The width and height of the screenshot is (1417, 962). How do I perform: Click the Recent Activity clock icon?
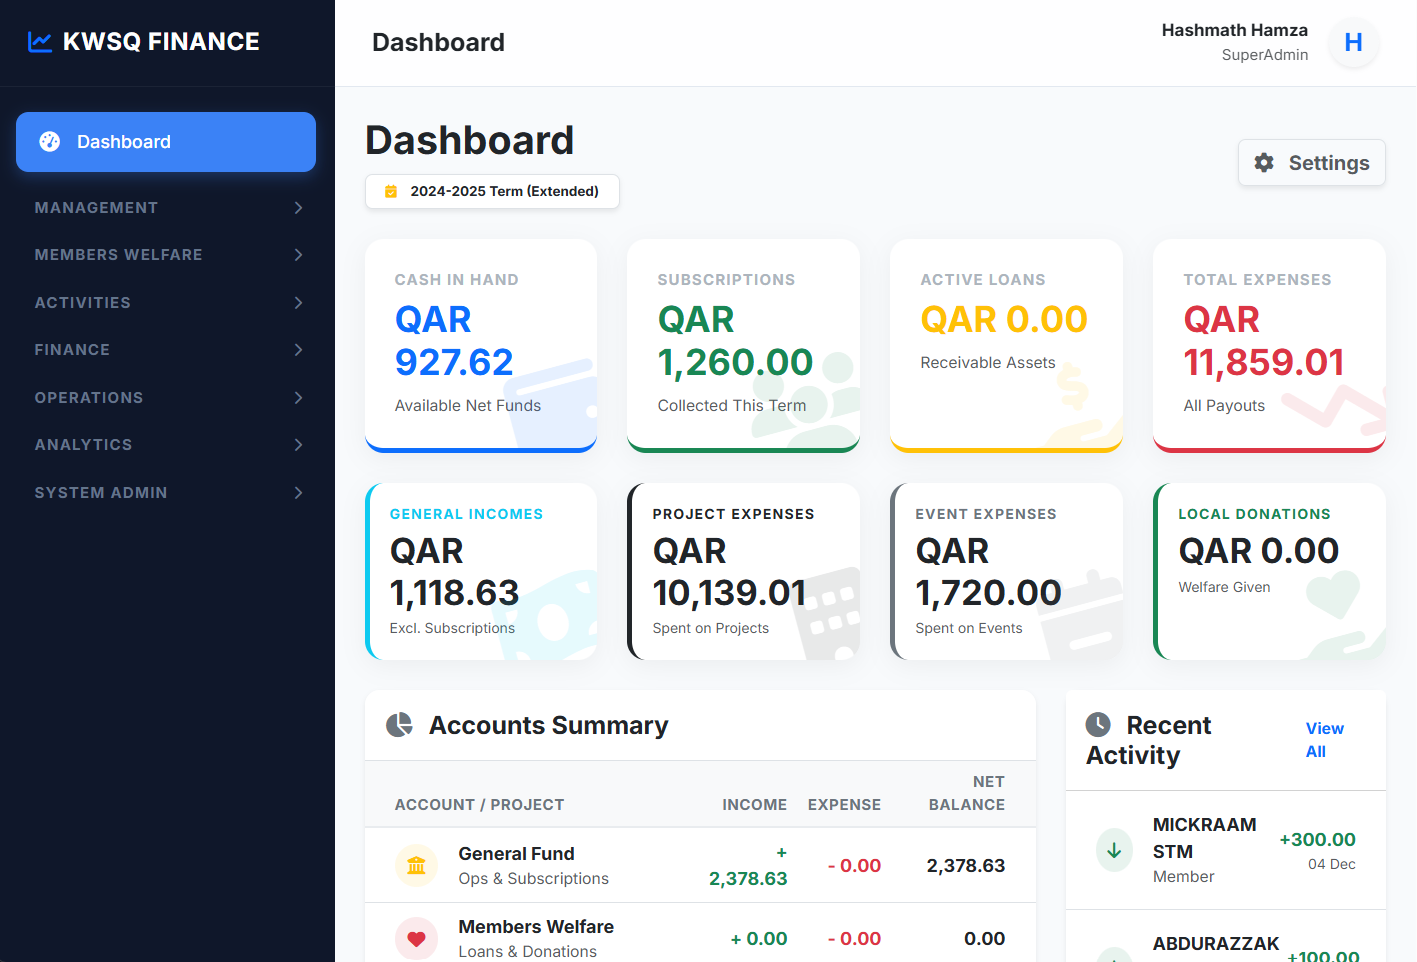pyautogui.click(x=1098, y=725)
